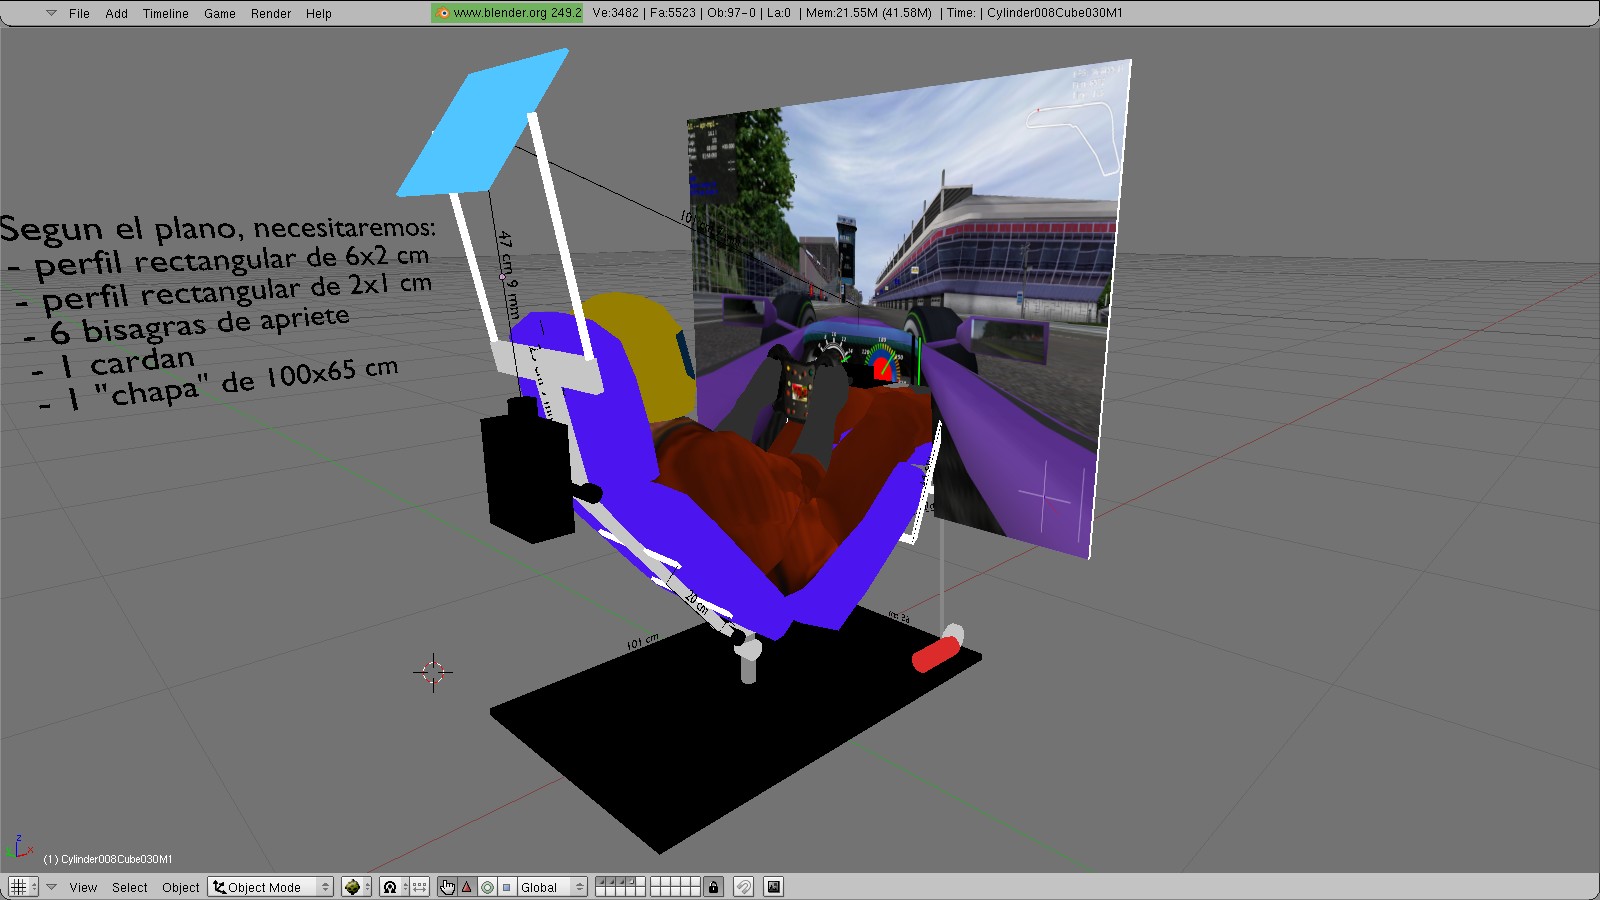Select the rotate manipulator ring icon
Image resolution: width=1600 pixels, height=900 pixels.
[x=487, y=887]
